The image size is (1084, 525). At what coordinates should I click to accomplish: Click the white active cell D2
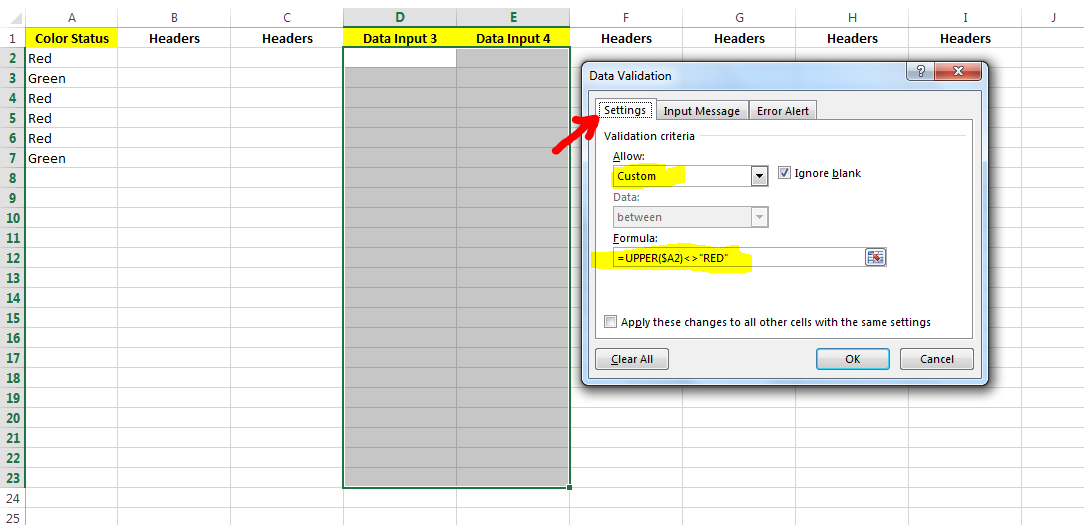click(x=400, y=58)
